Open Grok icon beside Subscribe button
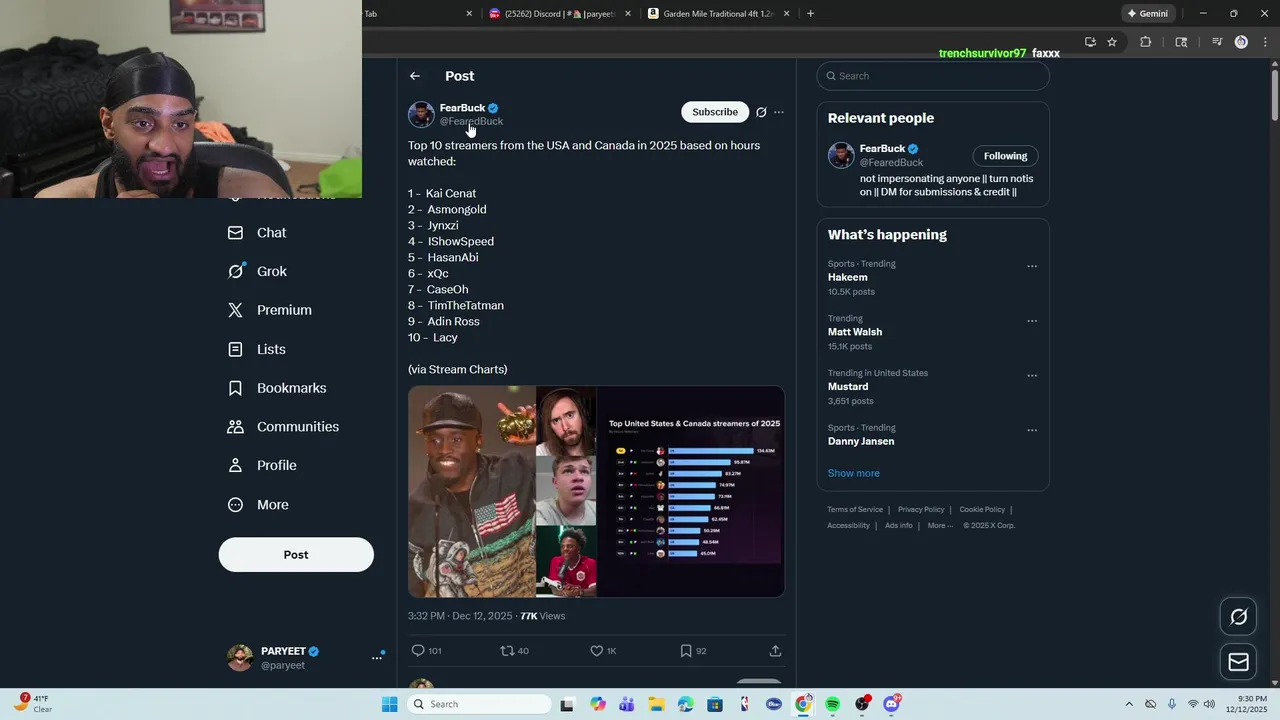This screenshot has width=1280, height=720. 761,112
